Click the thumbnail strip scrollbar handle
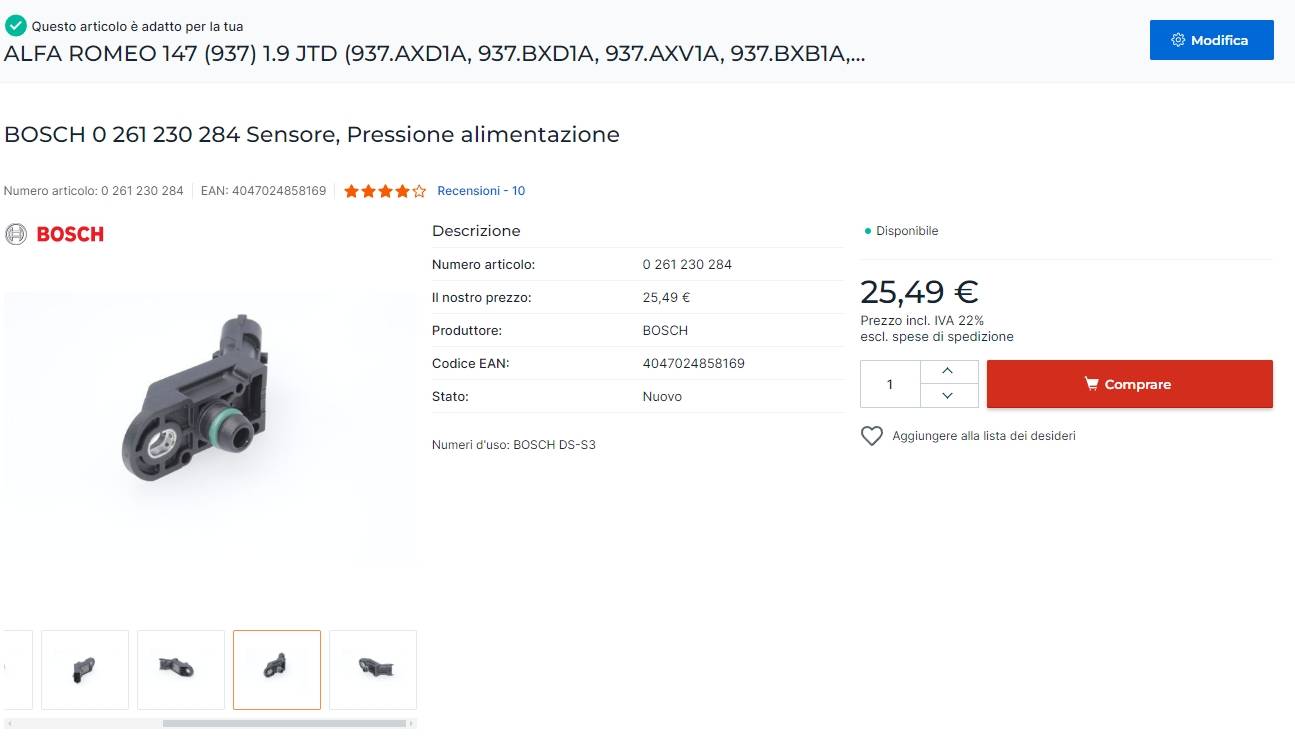Image resolution: width=1295 pixels, height=737 pixels. 285,723
